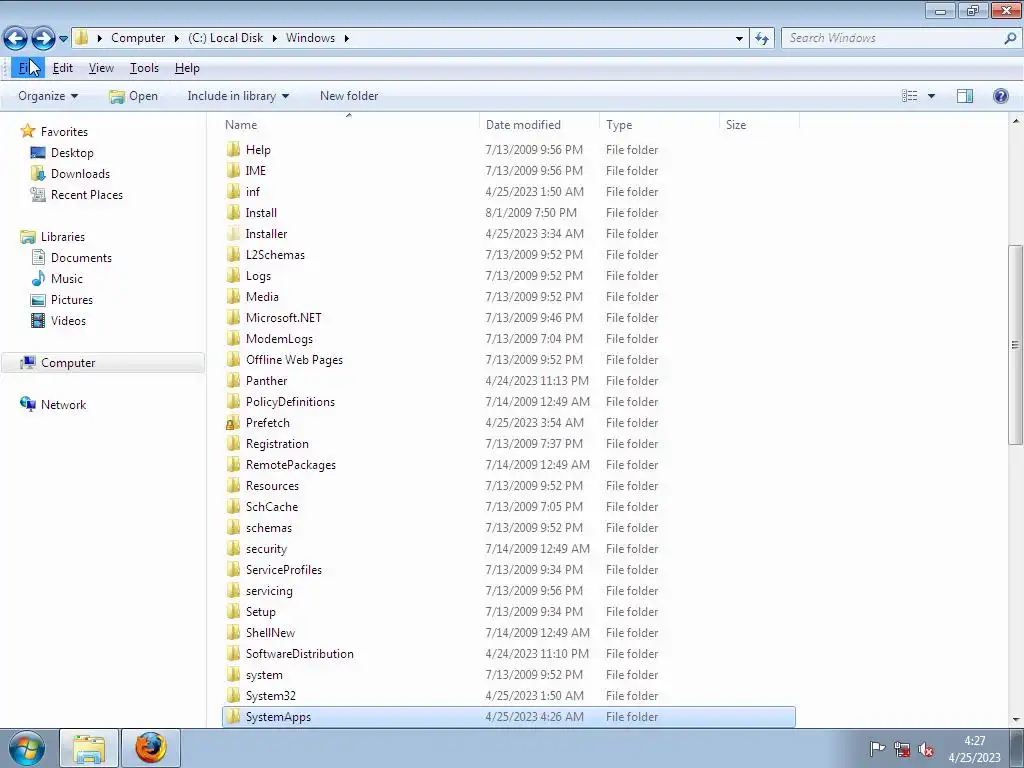This screenshot has height=768, width=1024.
Task: Select Network in navigation pane
Action: (x=63, y=405)
